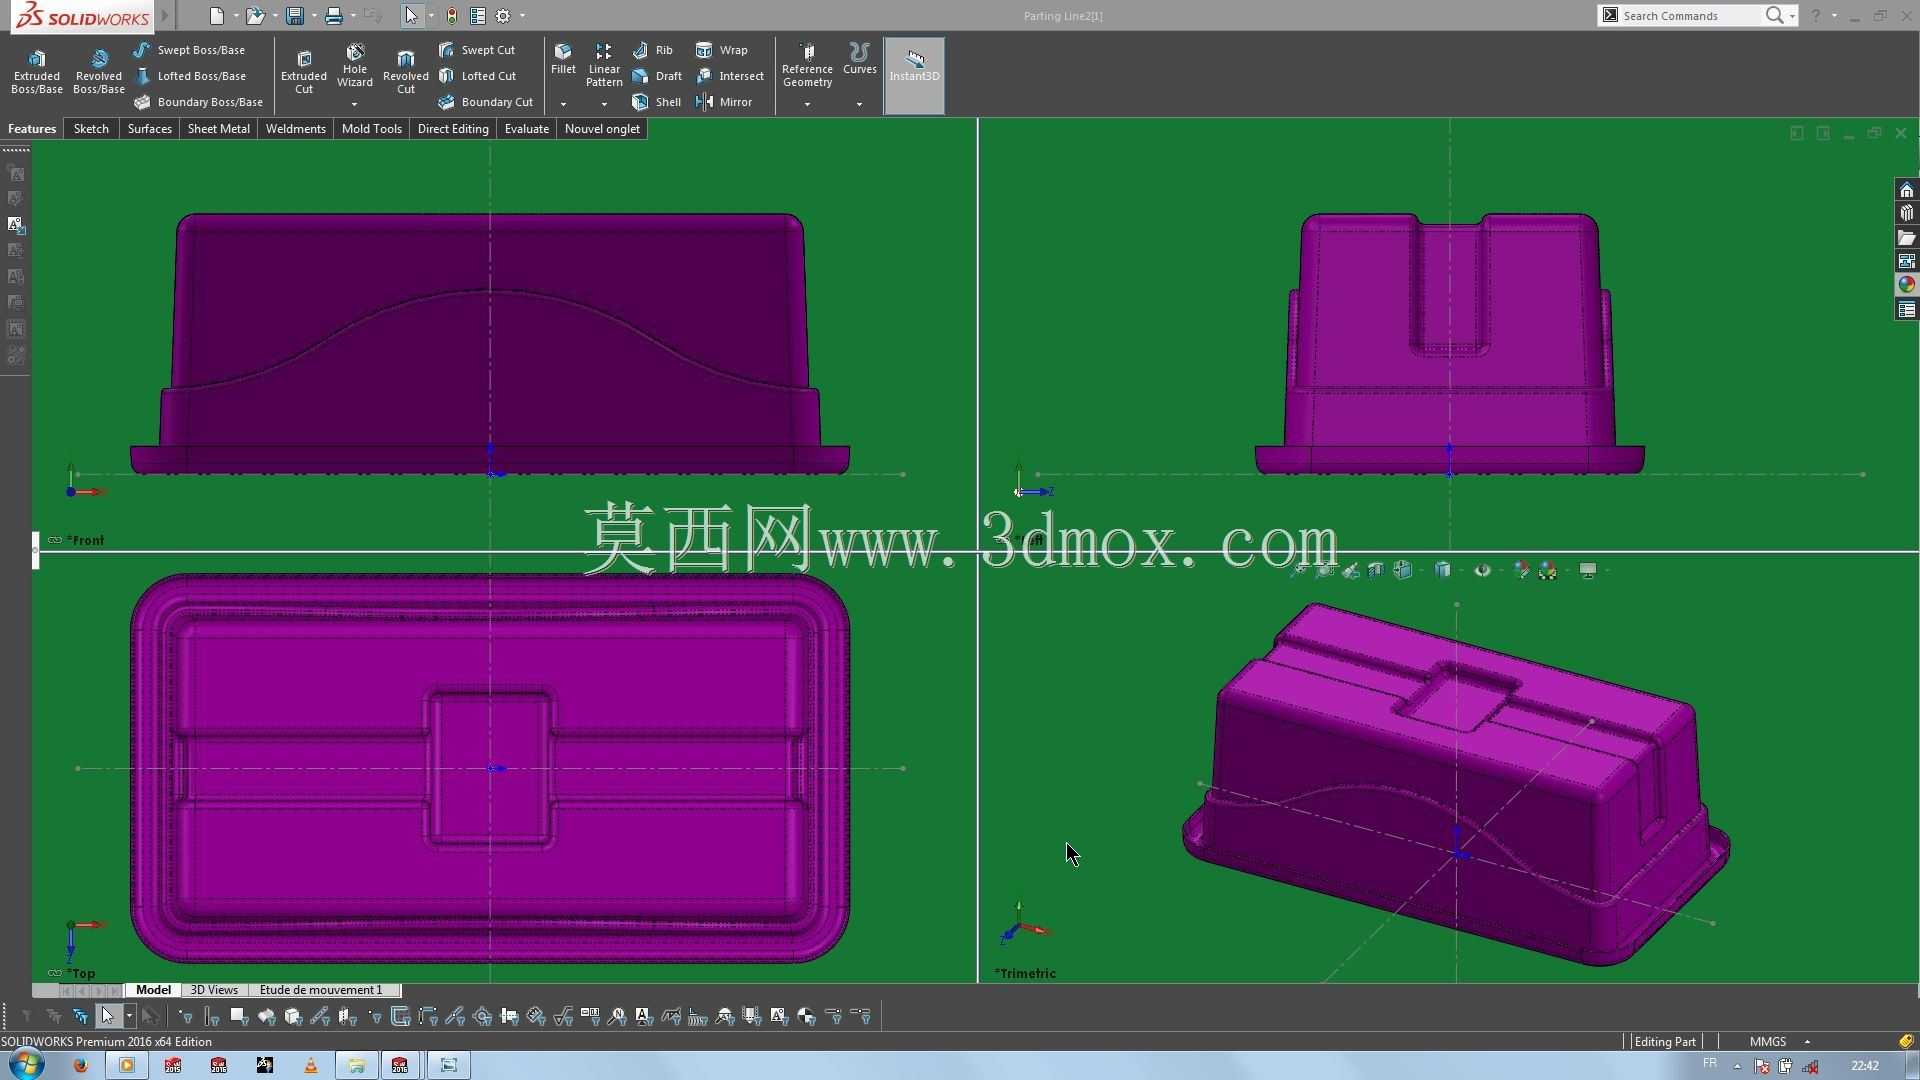
Task: Open the Options gear icon
Action: 503,16
